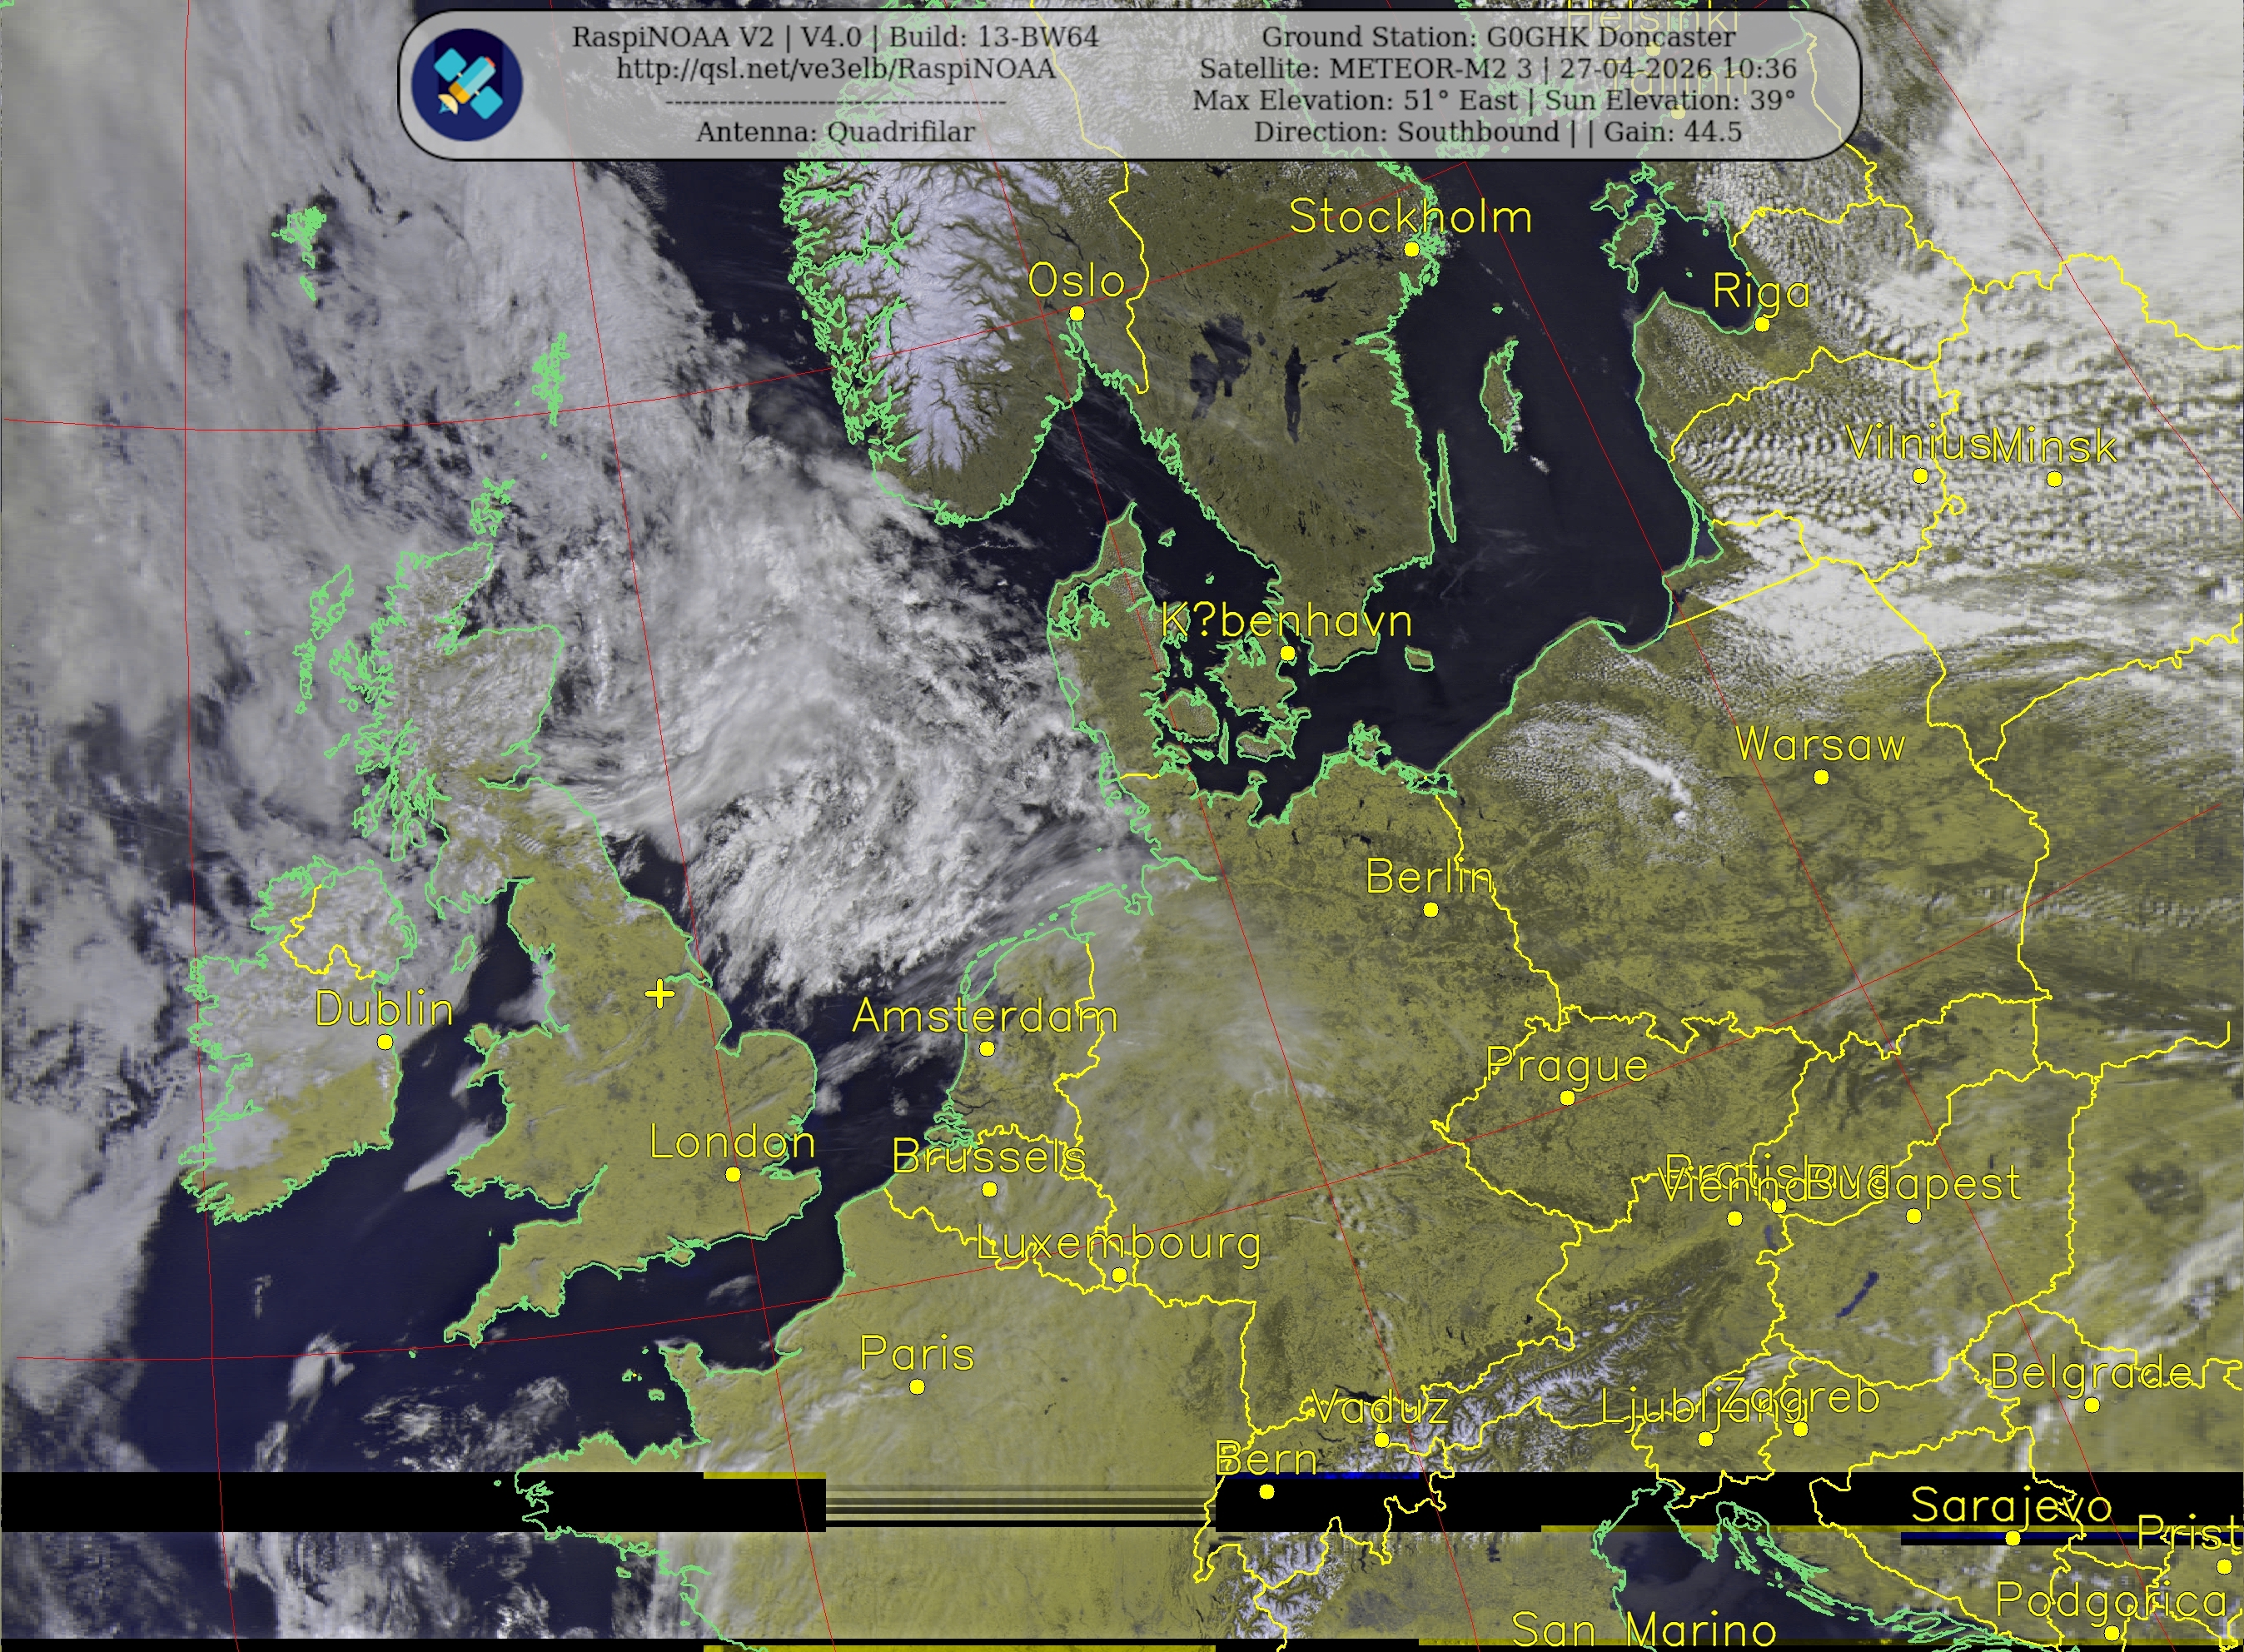The height and width of the screenshot is (1652, 2244).
Task: Click the Paris city marker dot
Action: [917, 1386]
